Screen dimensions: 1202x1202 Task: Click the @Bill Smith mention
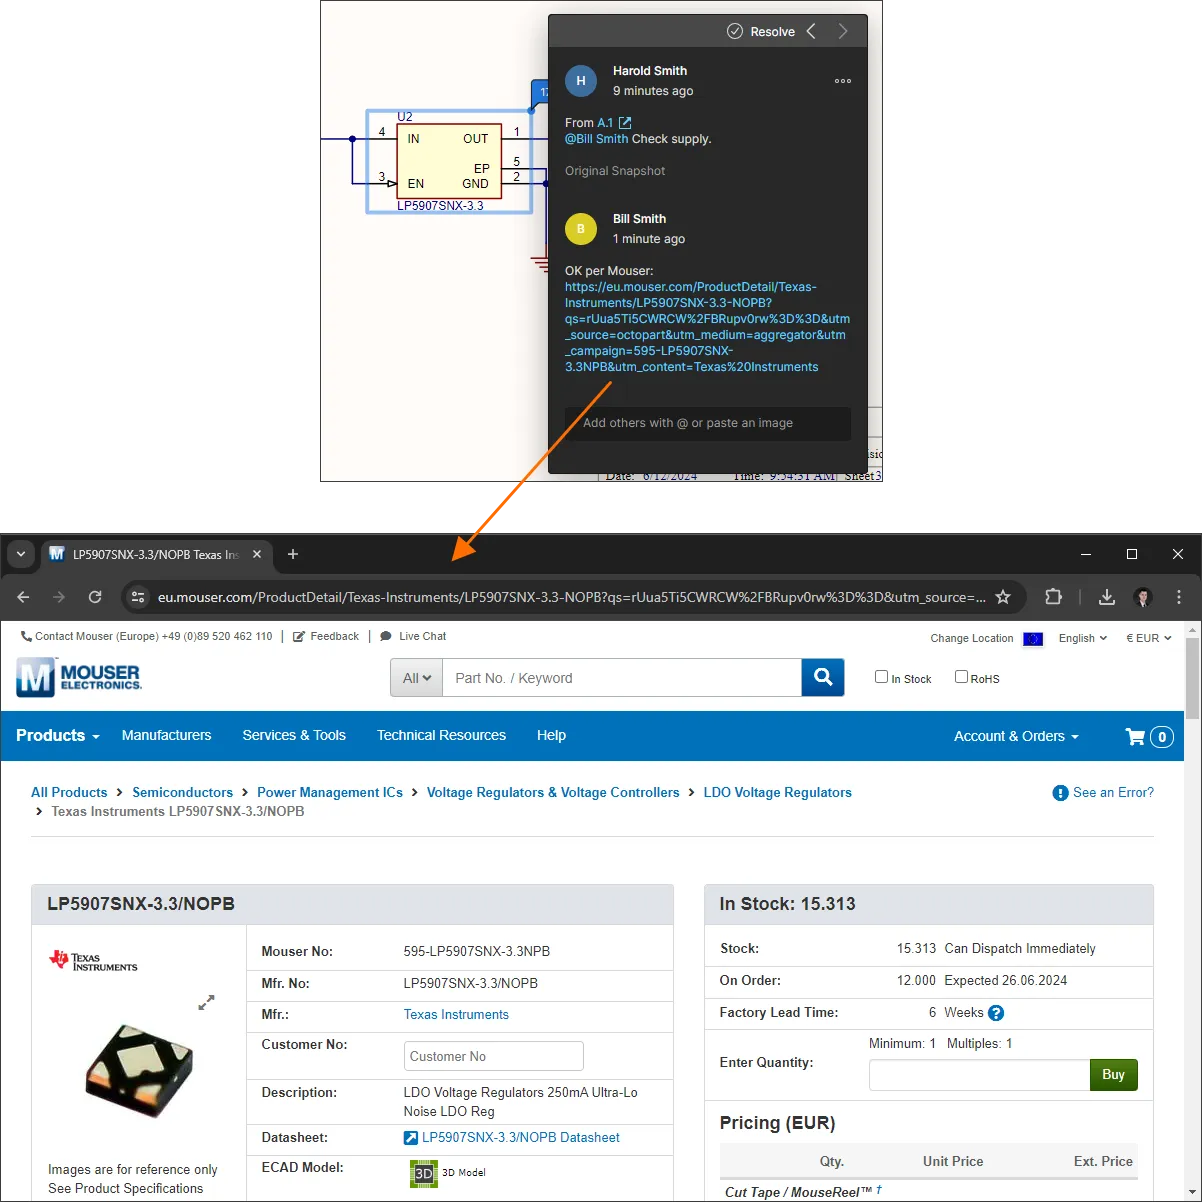[x=597, y=139]
